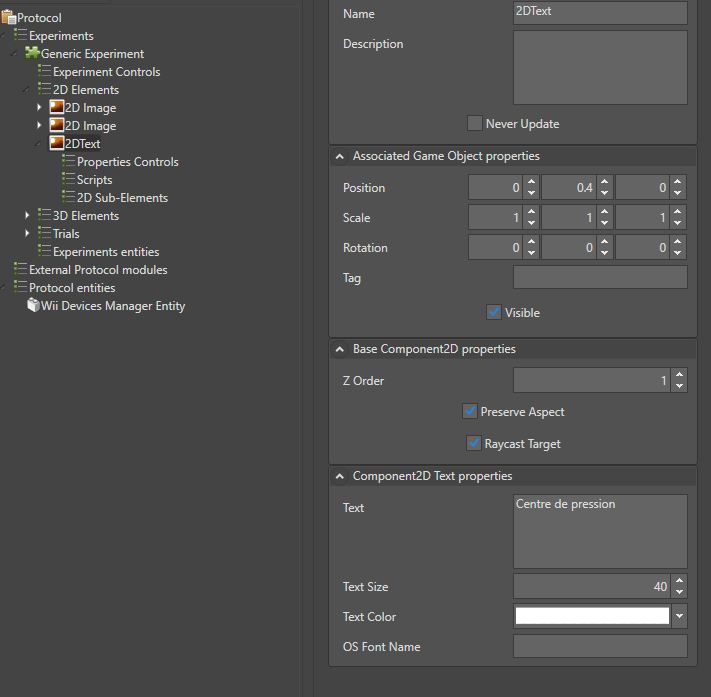Image resolution: width=711 pixels, height=697 pixels.
Task: Collapse the Generic Experiment tree node
Action: click(15, 54)
